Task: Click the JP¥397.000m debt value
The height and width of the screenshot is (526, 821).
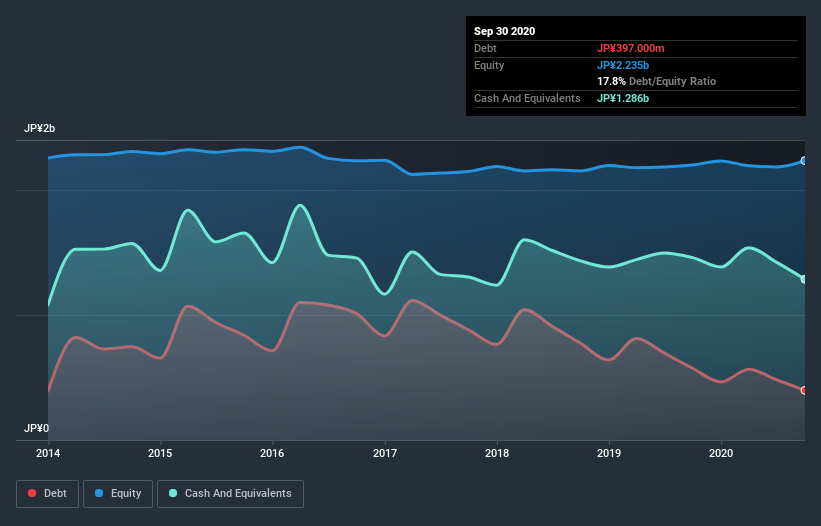Action: pos(630,48)
